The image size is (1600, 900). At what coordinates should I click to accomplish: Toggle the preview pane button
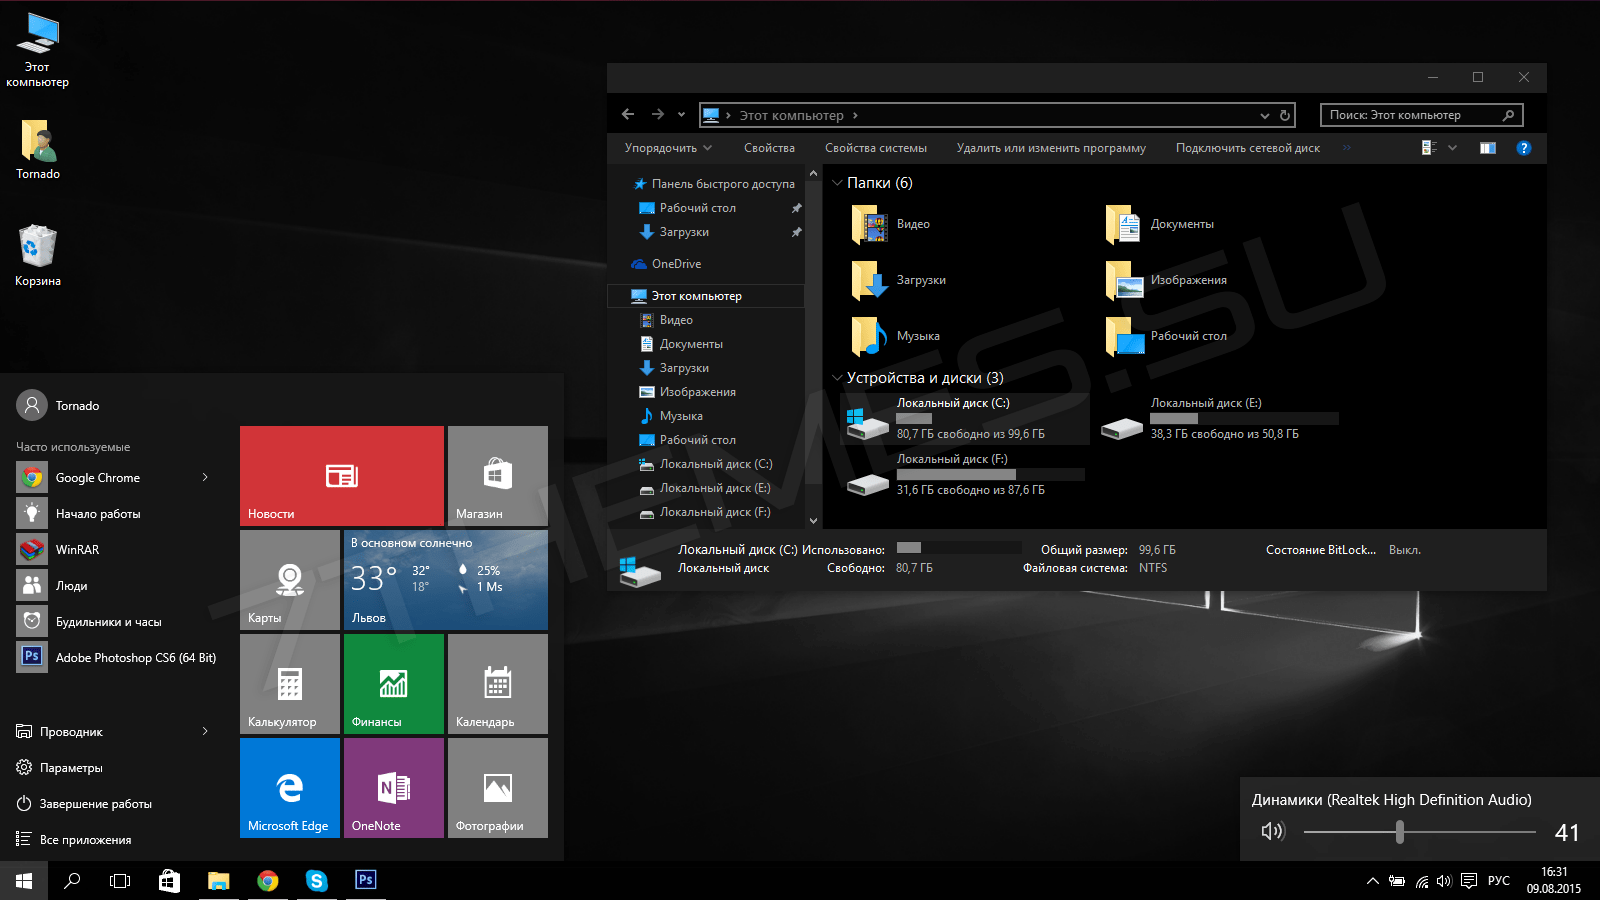(x=1488, y=148)
